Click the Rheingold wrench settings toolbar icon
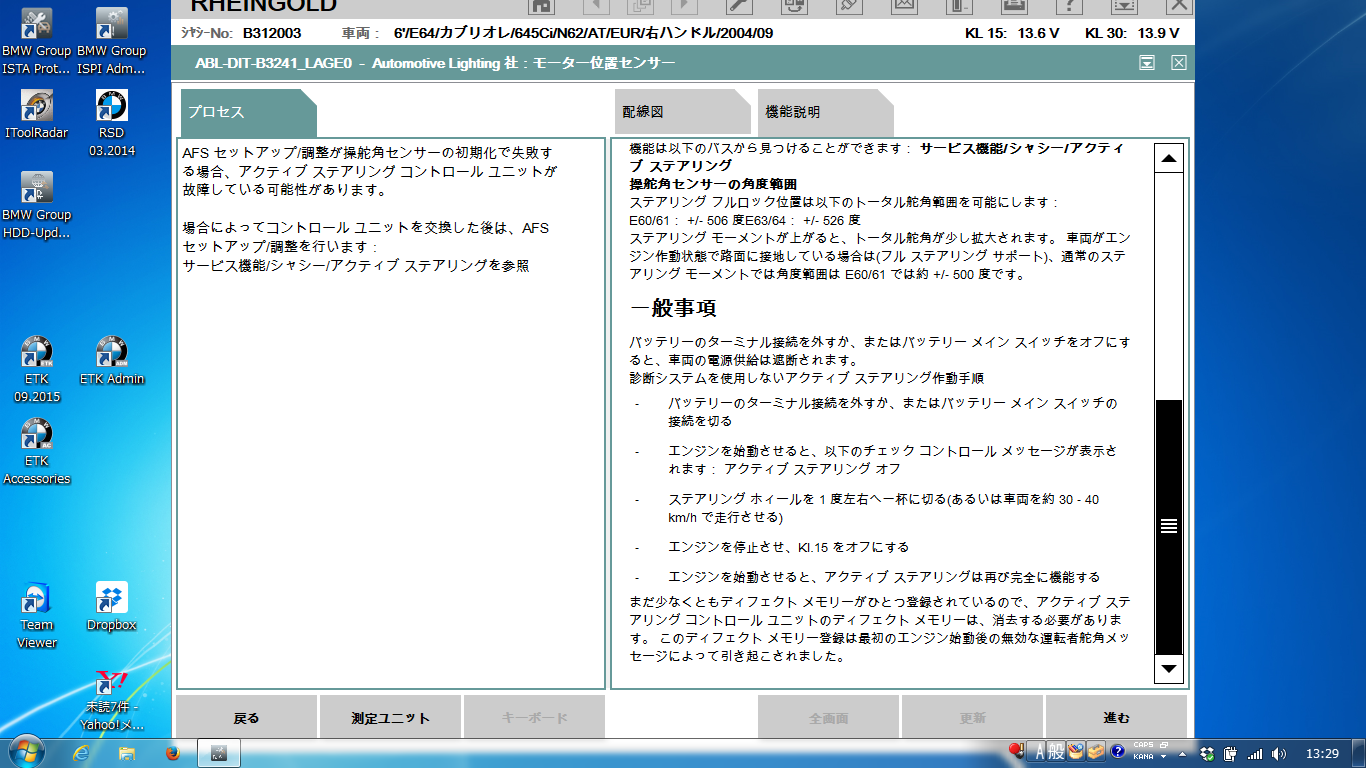This screenshot has width=1366, height=768. [737, 5]
